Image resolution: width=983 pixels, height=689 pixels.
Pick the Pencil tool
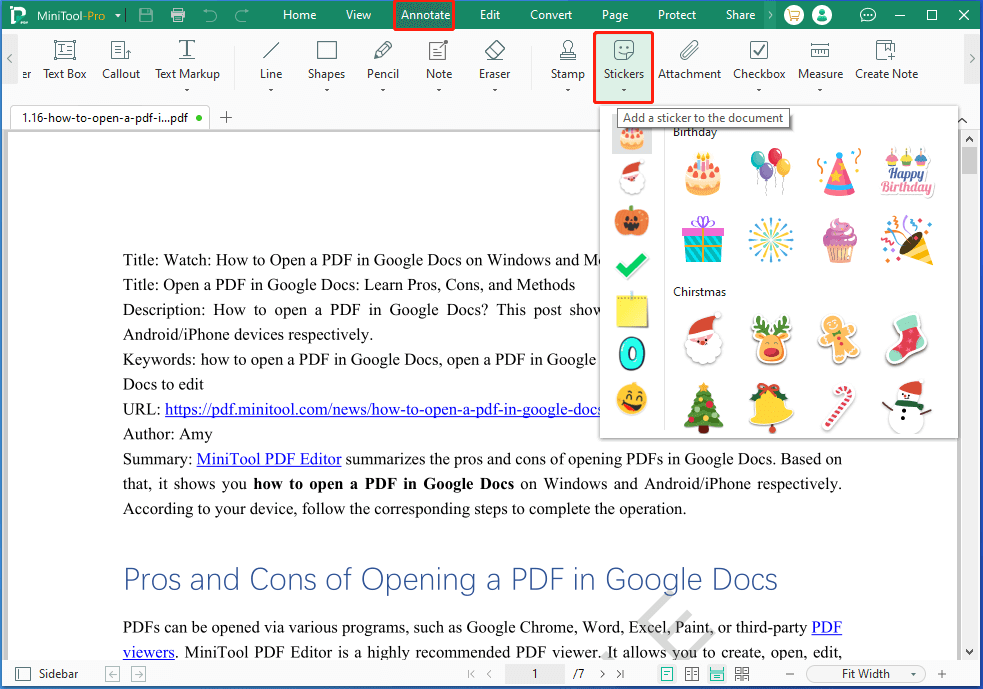point(382,65)
